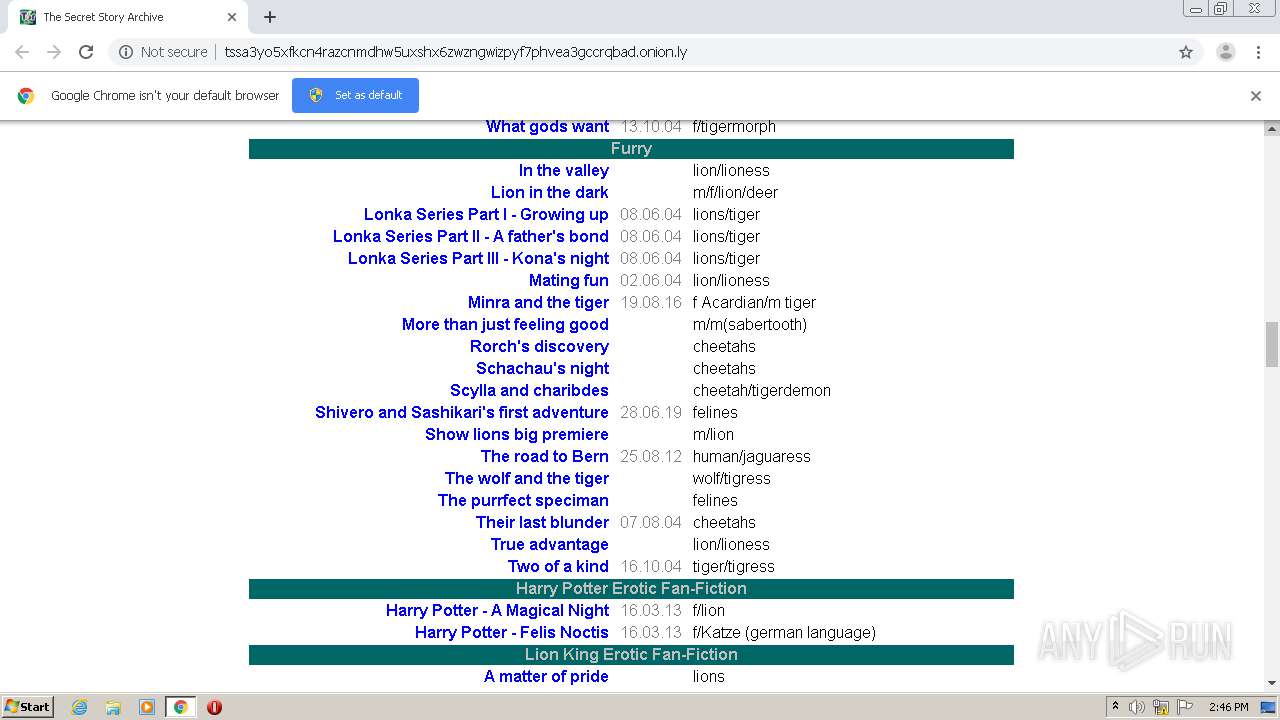Open 'Lonka Series Part II - A father's bond'

471,236
